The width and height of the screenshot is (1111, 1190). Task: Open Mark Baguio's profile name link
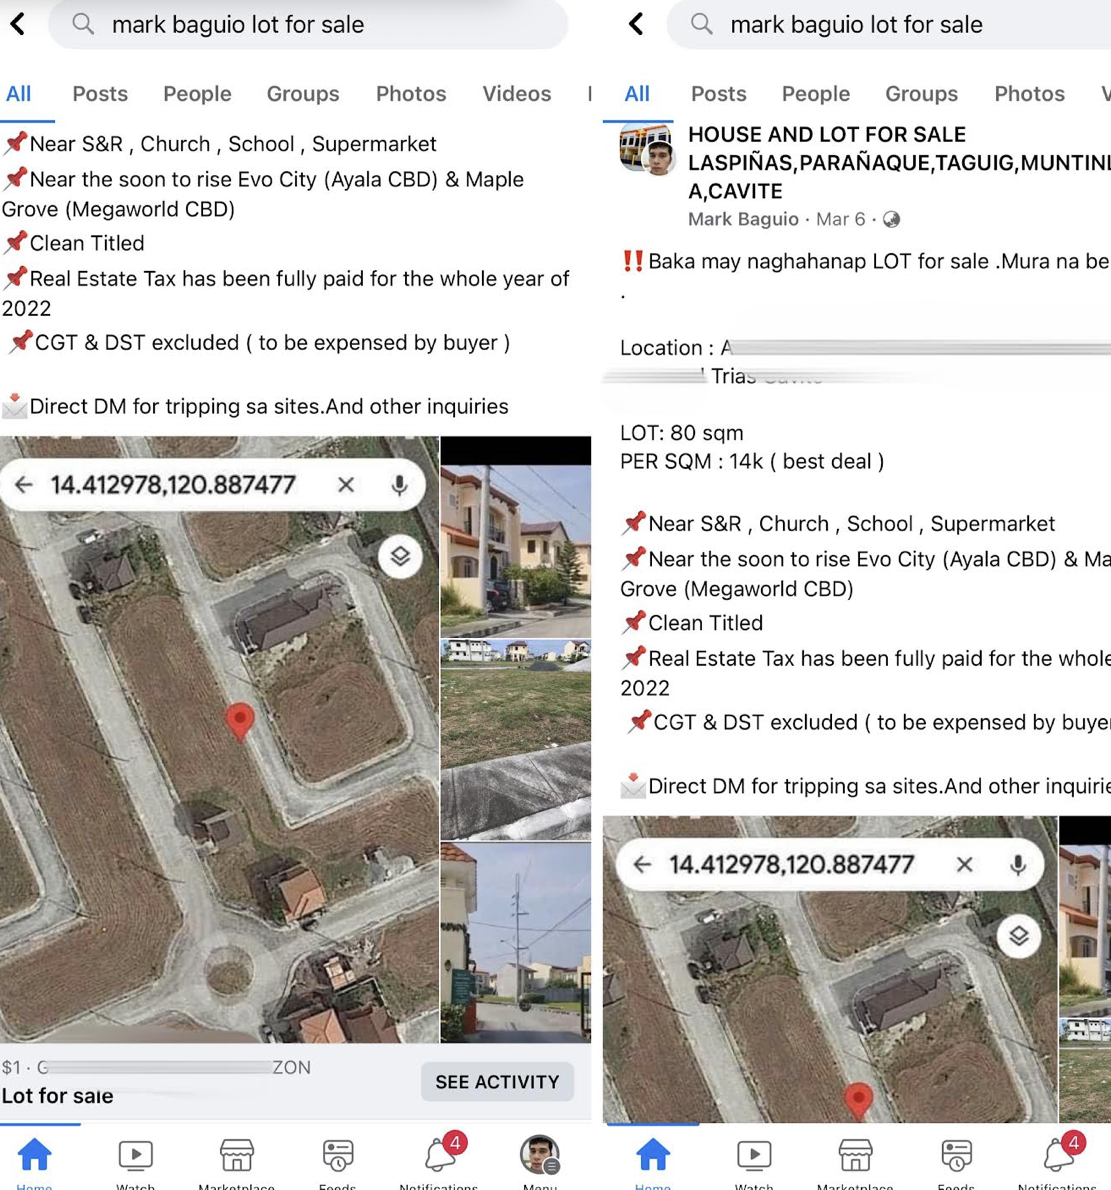click(x=743, y=219)
